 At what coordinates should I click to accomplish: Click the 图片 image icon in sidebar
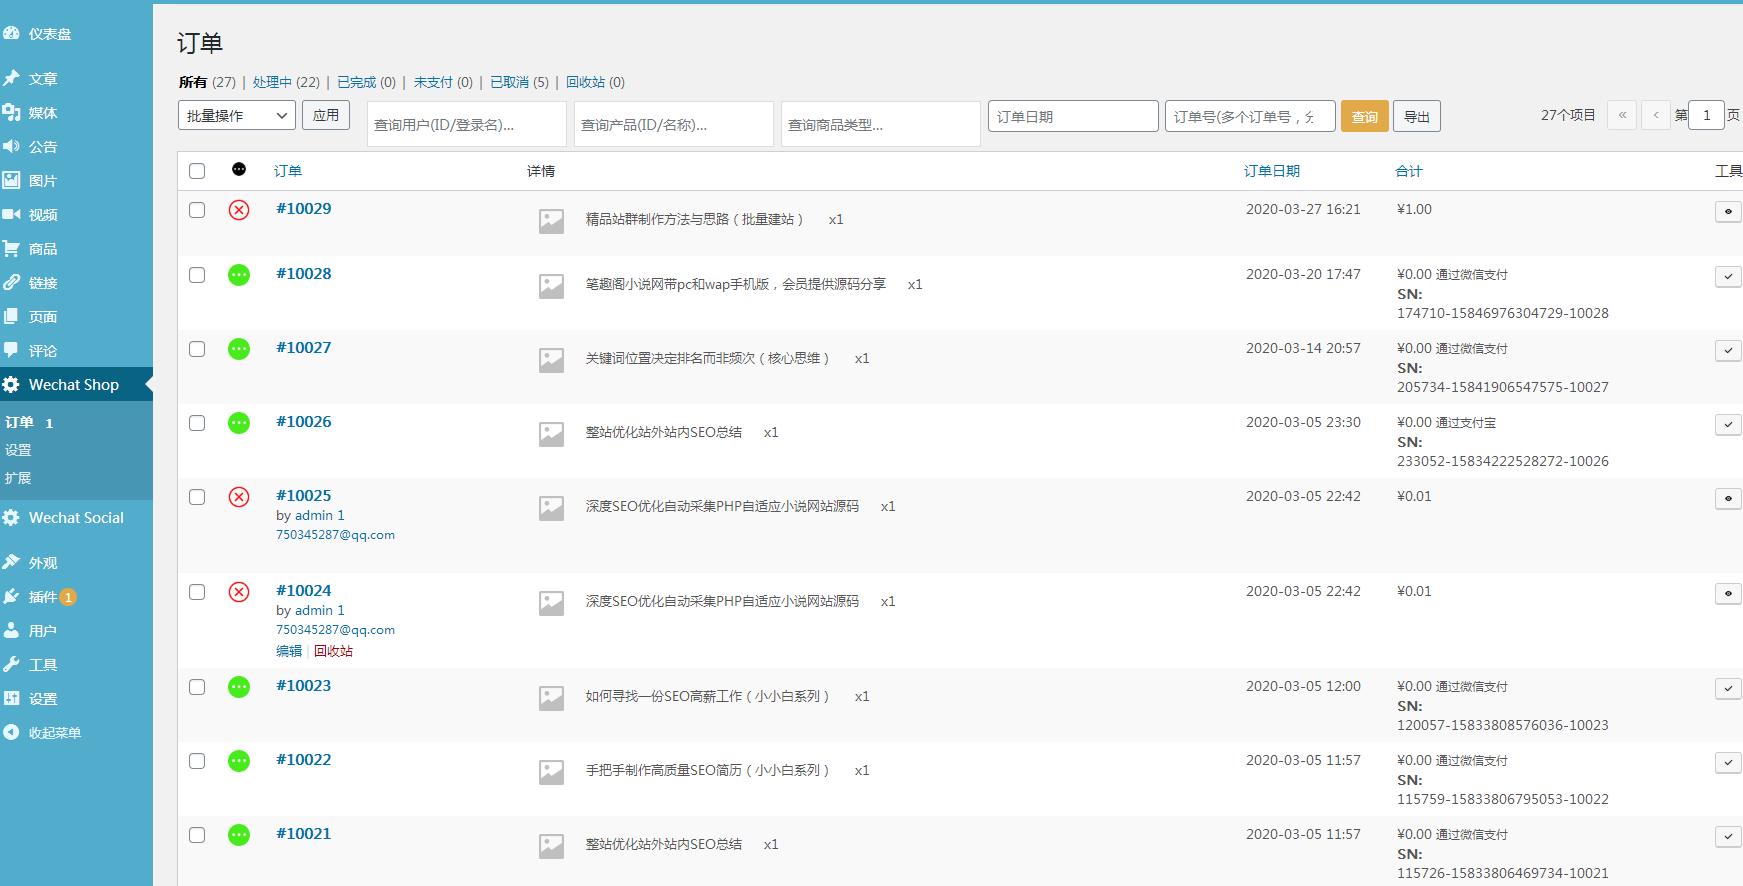(11, 180)
